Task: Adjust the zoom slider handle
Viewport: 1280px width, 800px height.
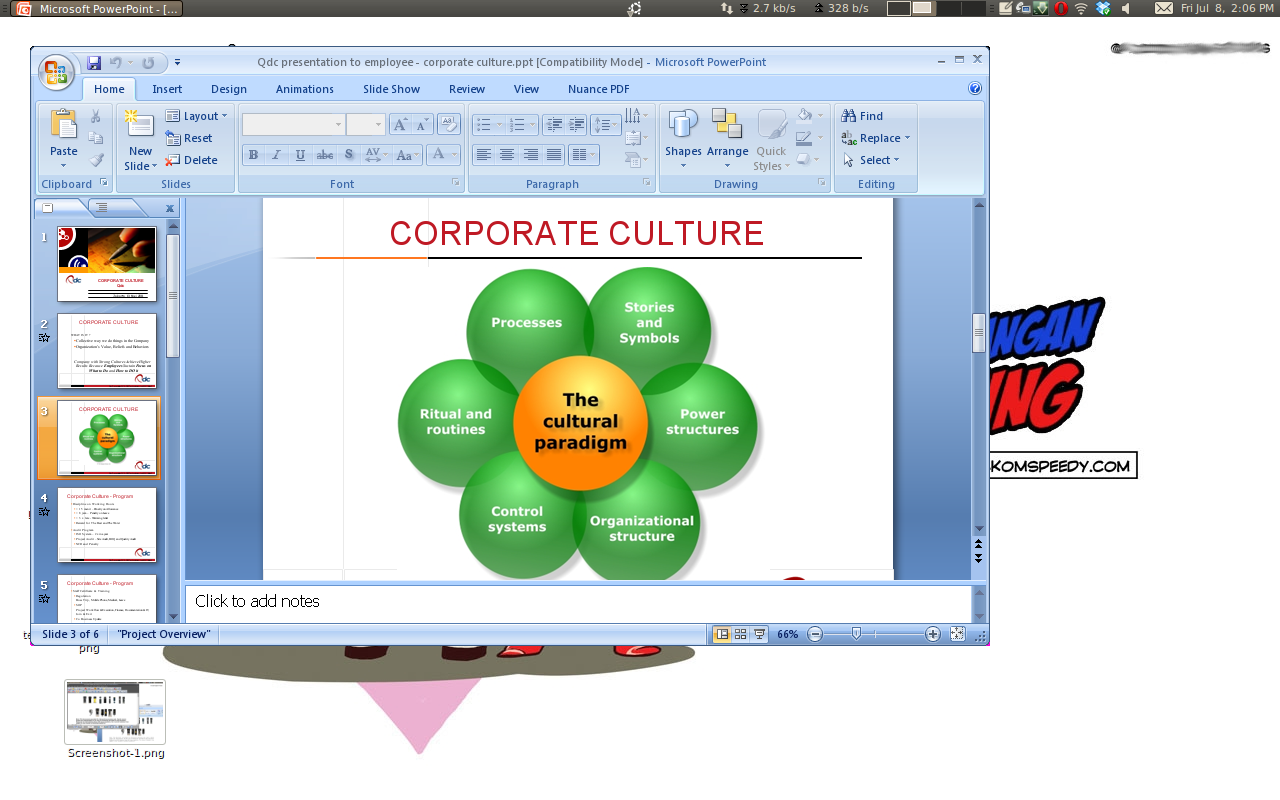Action: coord(856,634)
